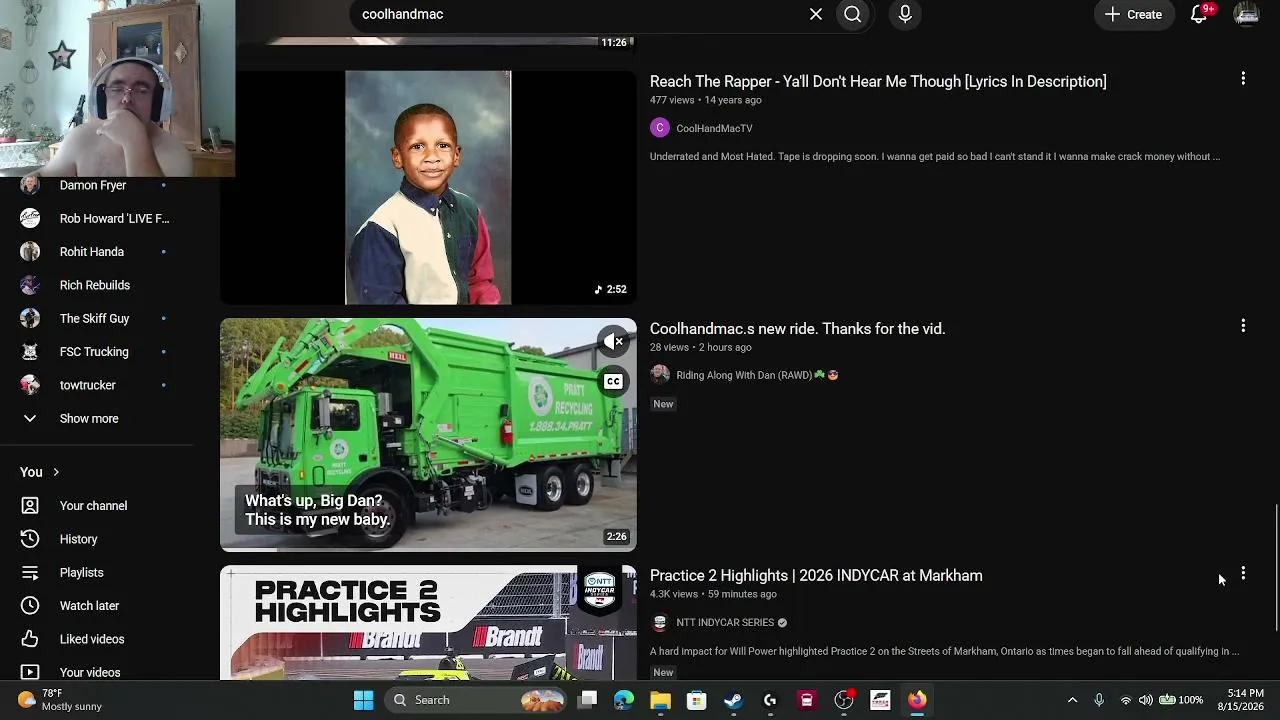Screen dimensions: 1280x720
Task: Open the green garbage truck video thumbnail
Action: point(428,435)
